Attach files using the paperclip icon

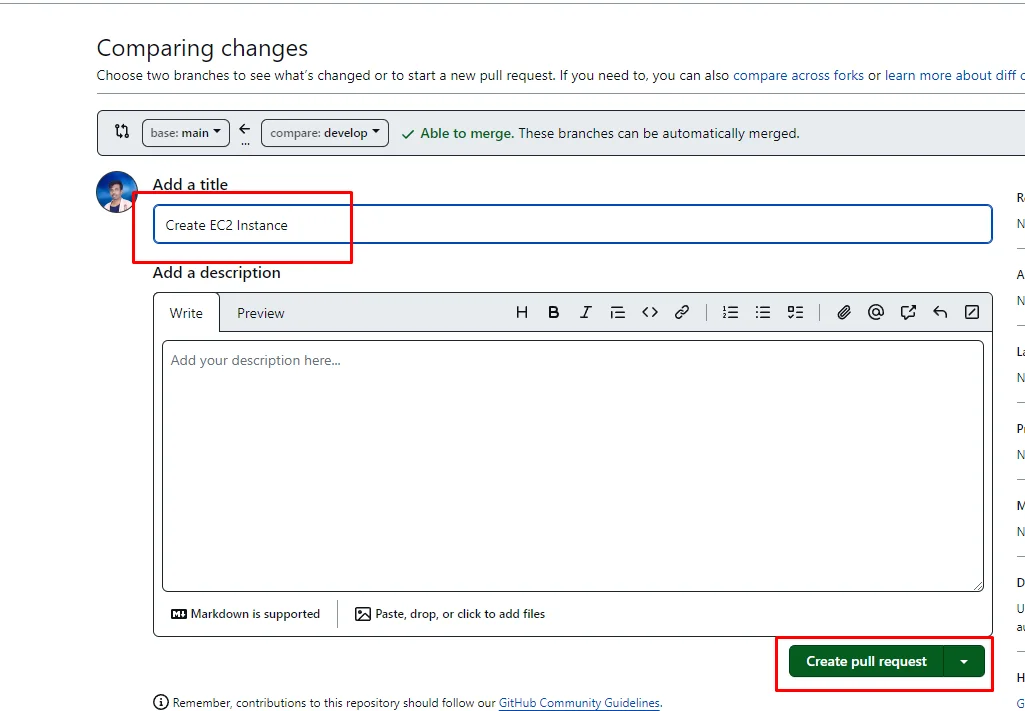tap(844, 312)
